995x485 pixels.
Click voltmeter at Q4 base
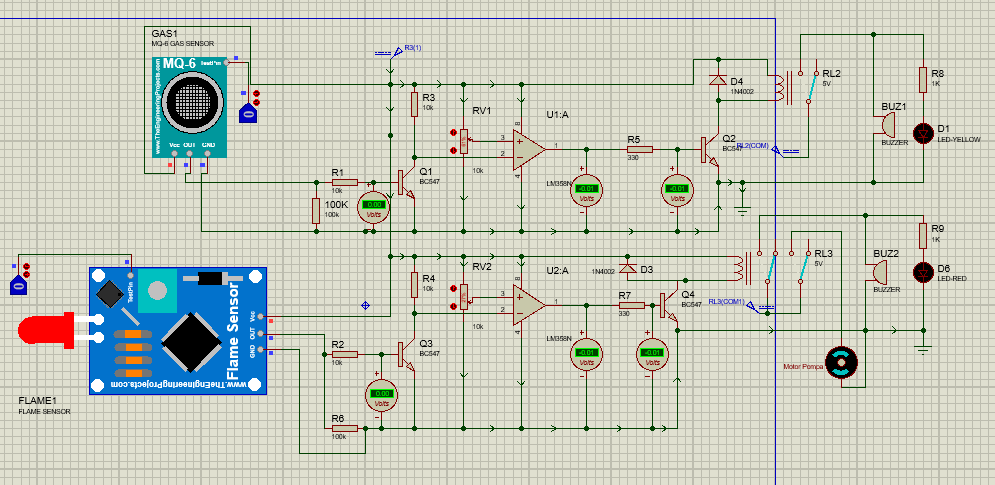652,354
